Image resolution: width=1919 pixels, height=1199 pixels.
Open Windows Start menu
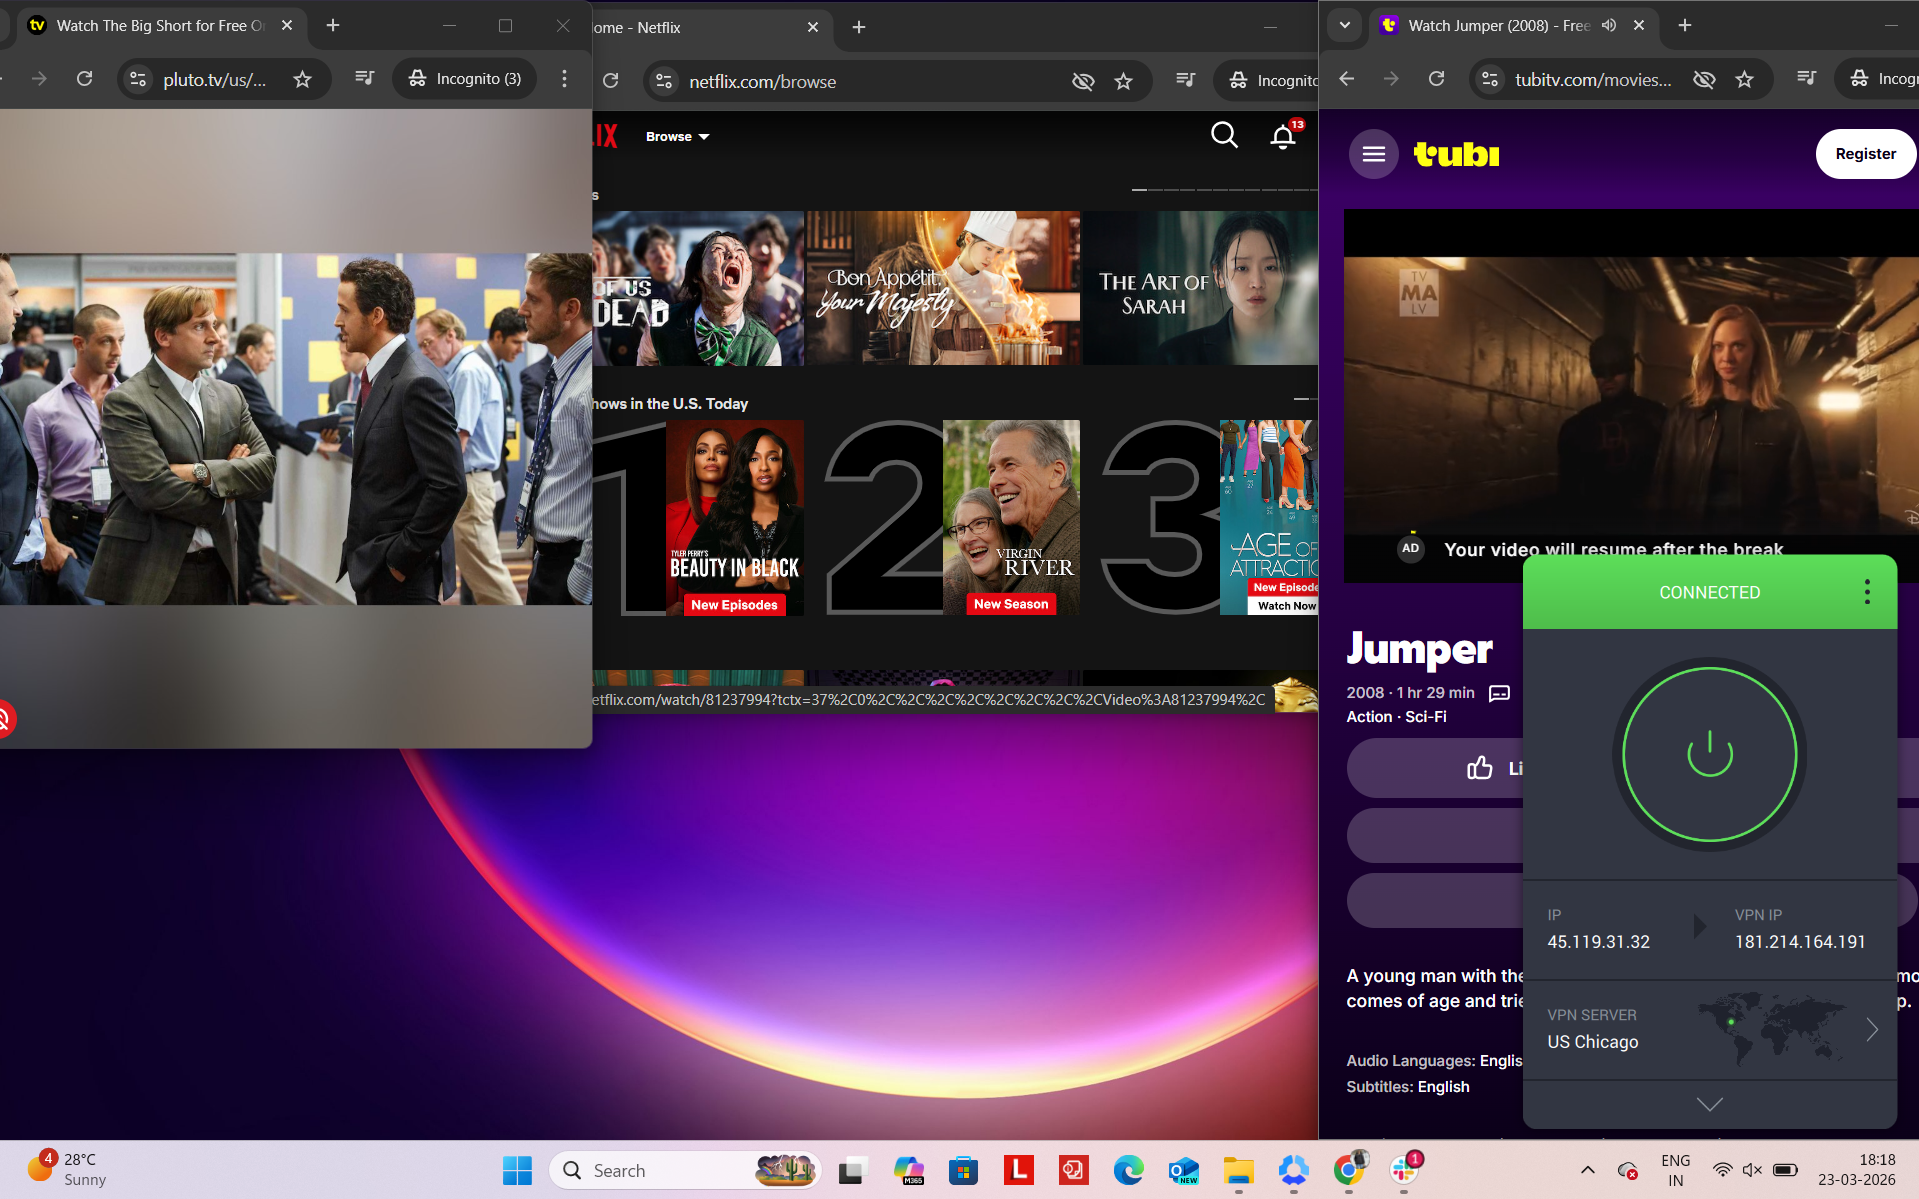(517, 1170)
